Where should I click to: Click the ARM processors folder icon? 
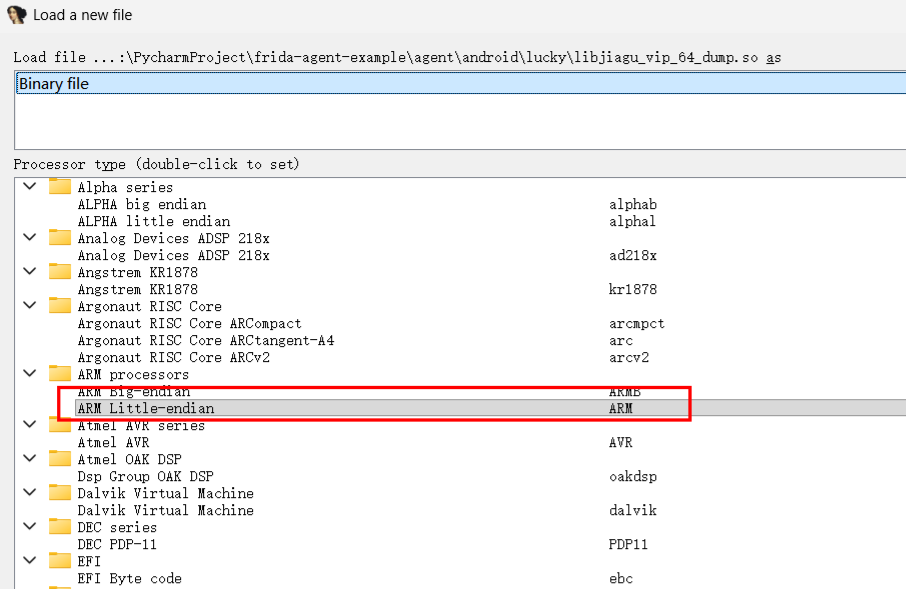point(60,374)
